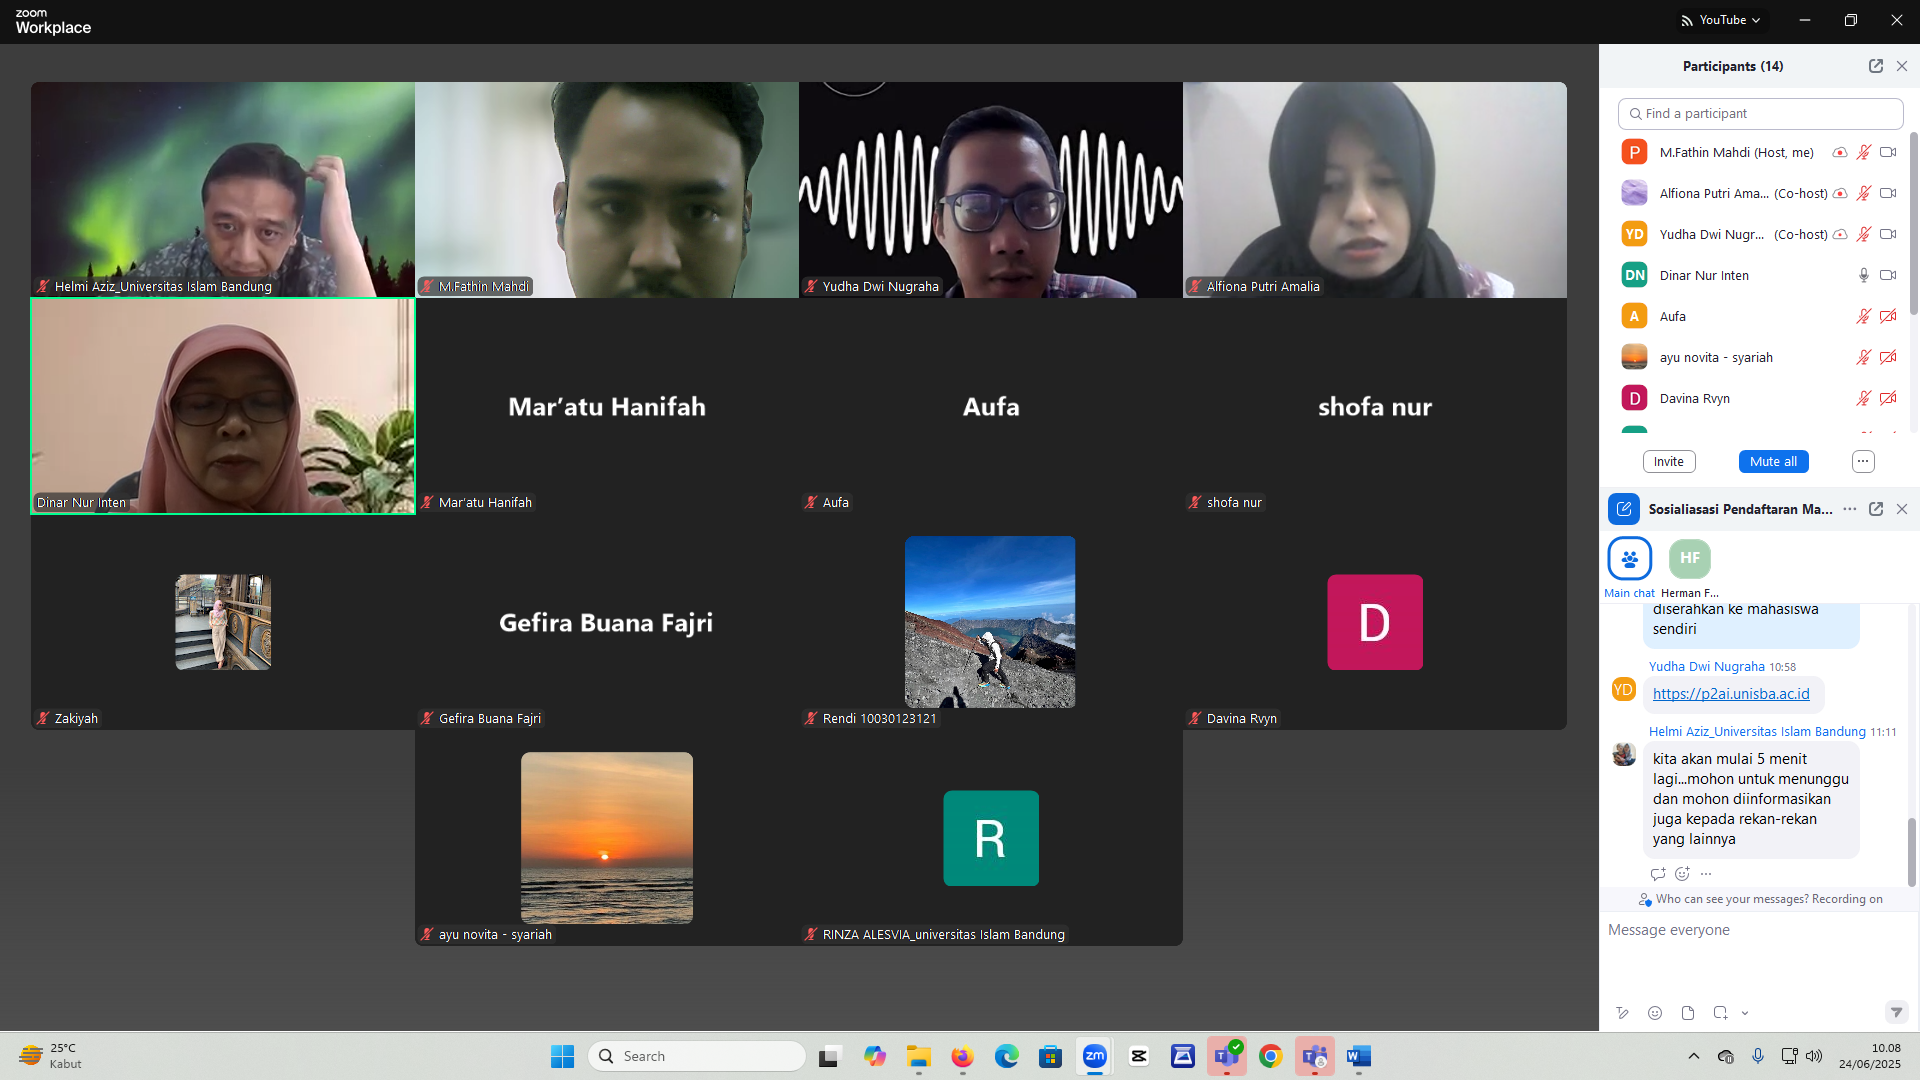Mute Dinar Nur Inten from participants list
This screenshot has height=1080, width=1920.
click(1864, 275)
